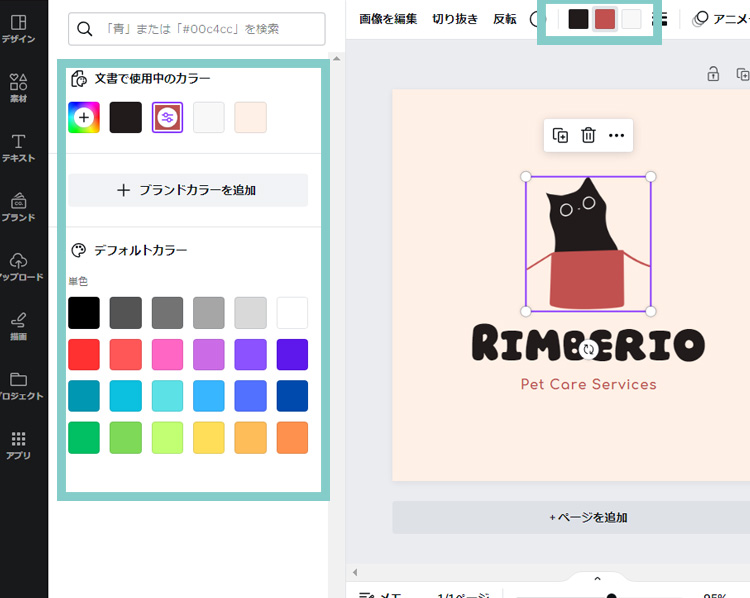Click the red color chip in toolbar

point(605,19)
